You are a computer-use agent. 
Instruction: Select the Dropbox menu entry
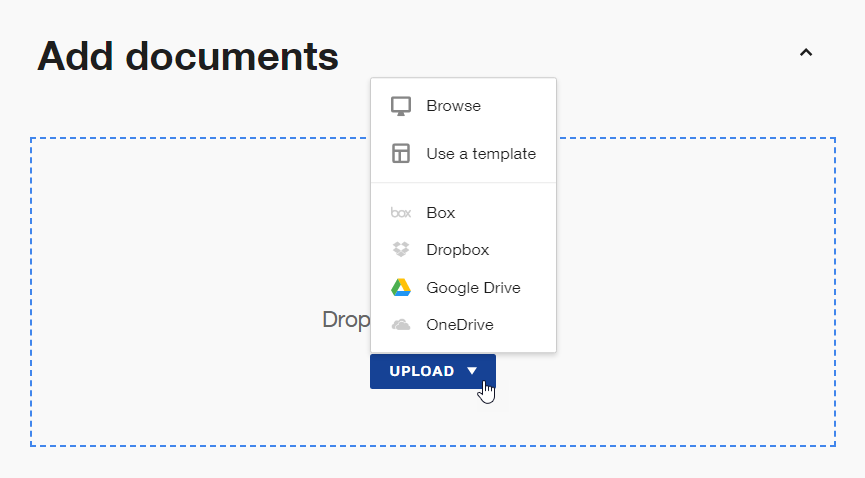pyautogui.click(x=457, y=250)
